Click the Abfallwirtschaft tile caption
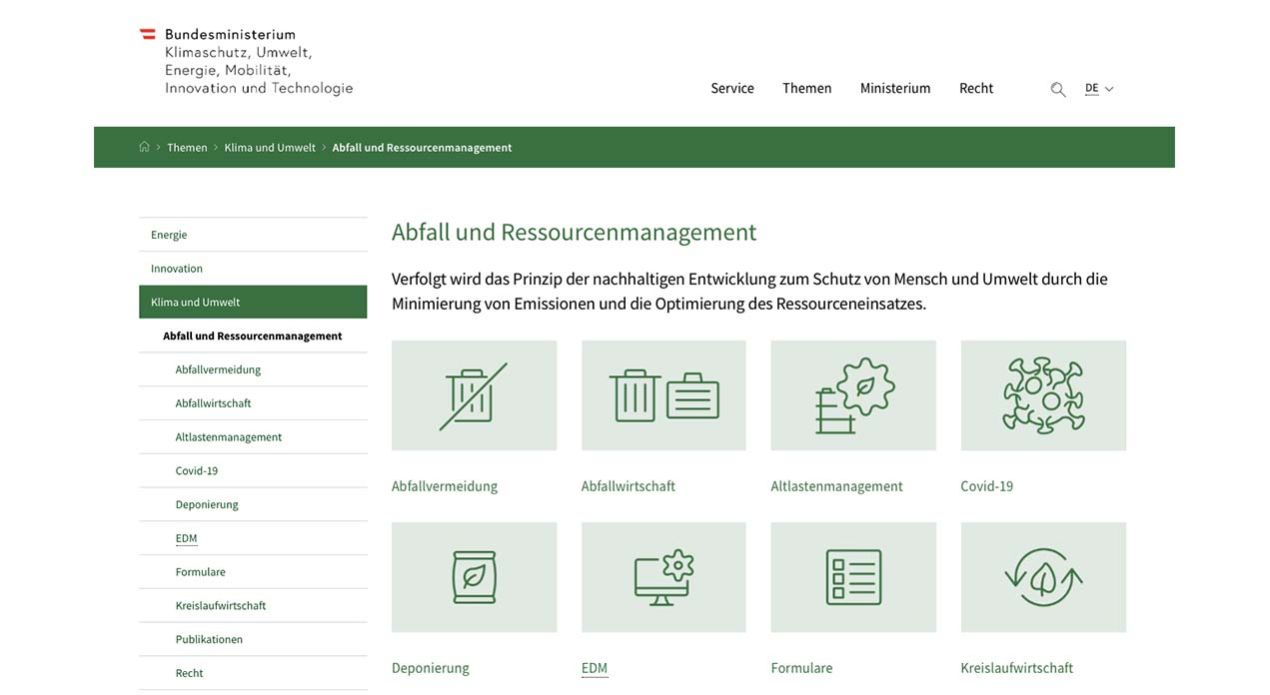Viewport: 1270px width, 695px height. [628, 486]
